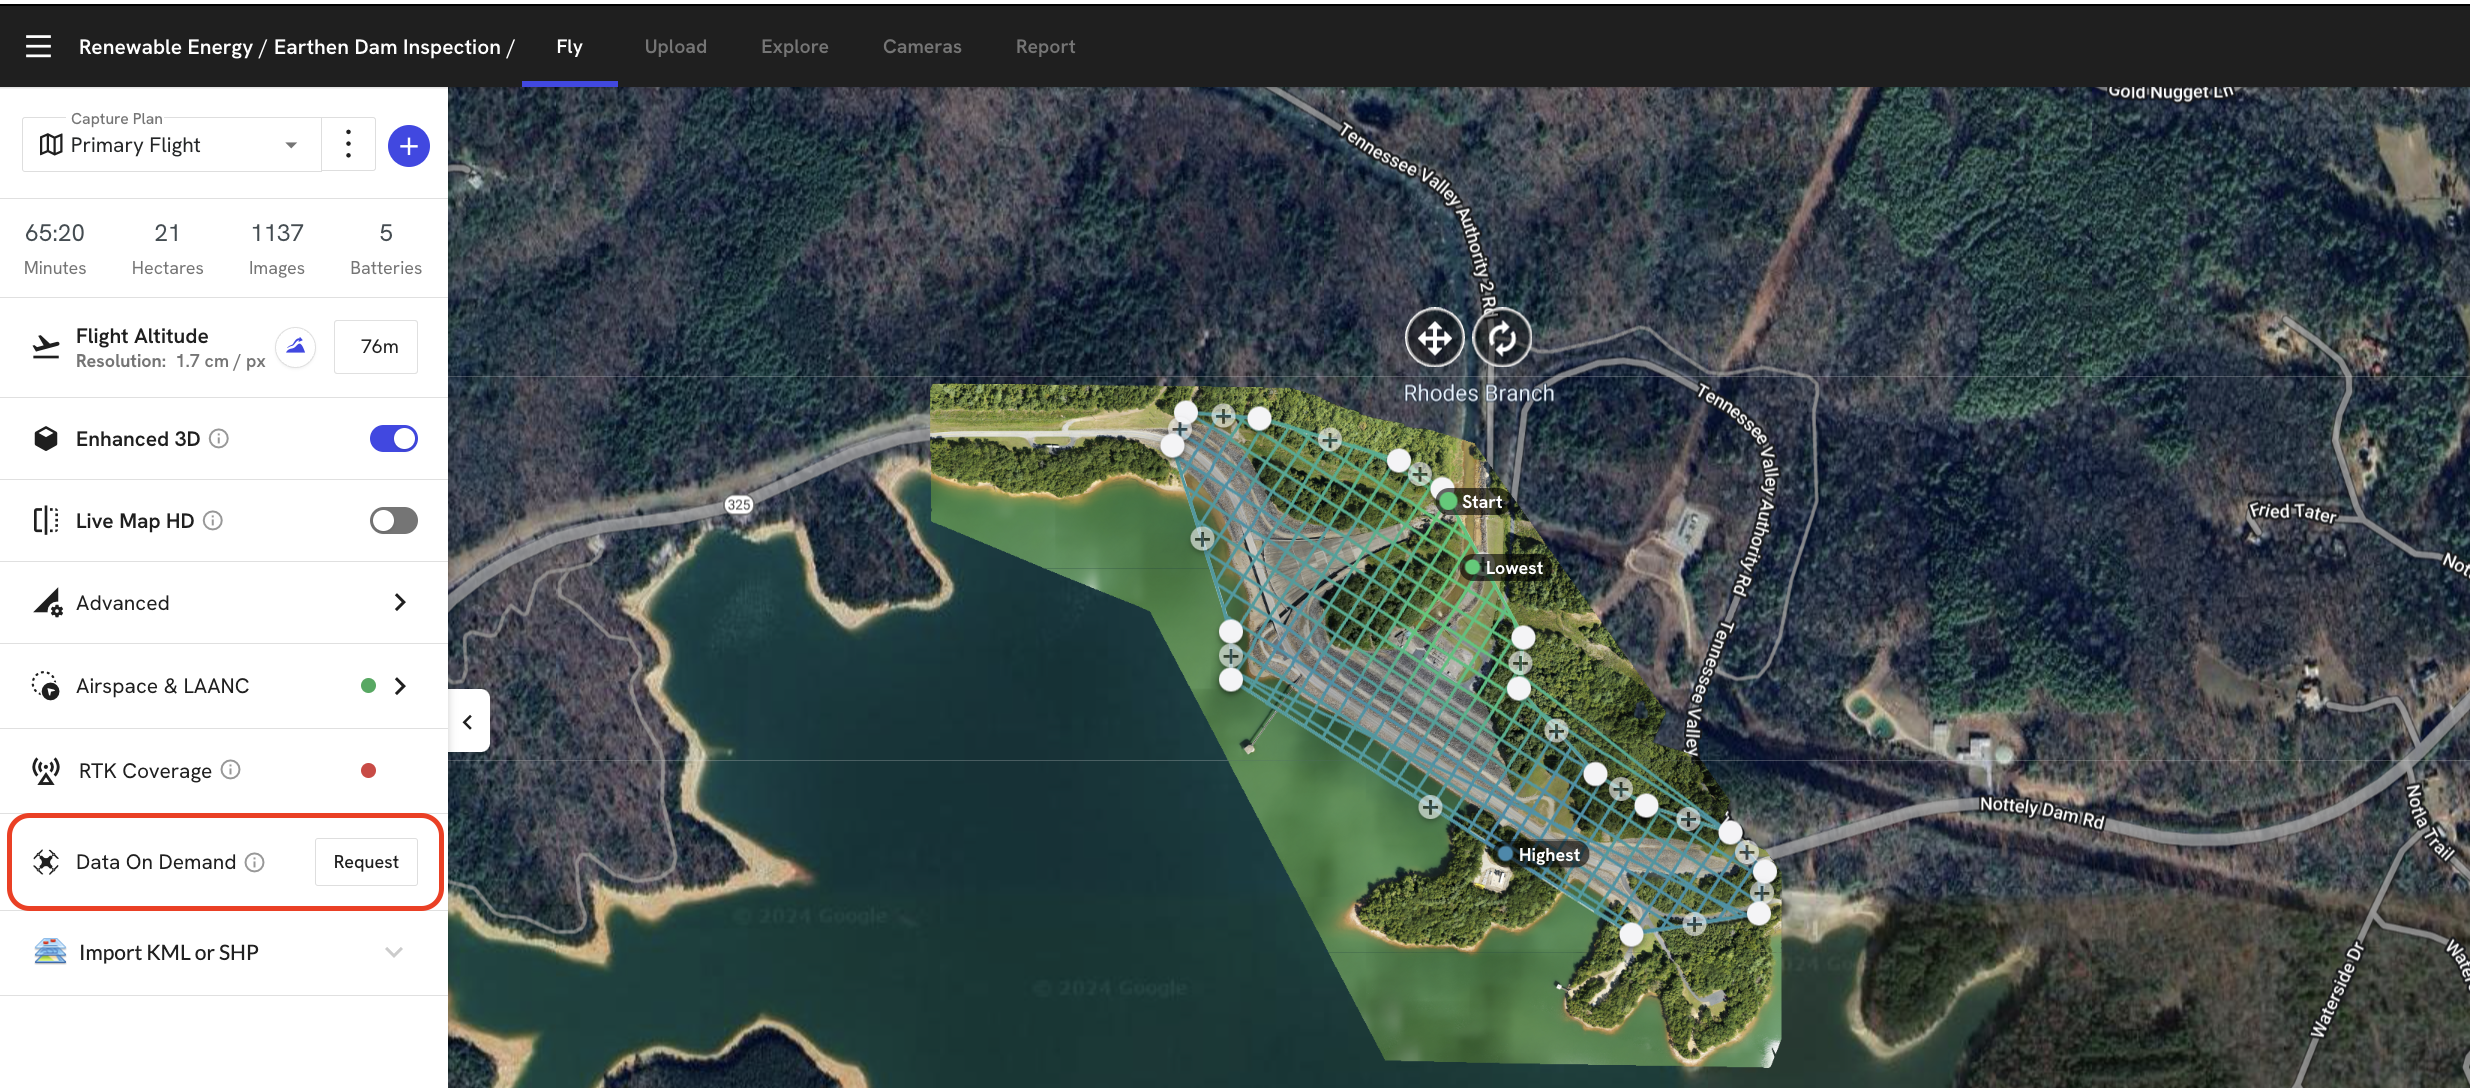Click the terrain awareness icon beside altitude
The image size is (2470, 1088).
(296, 347)
